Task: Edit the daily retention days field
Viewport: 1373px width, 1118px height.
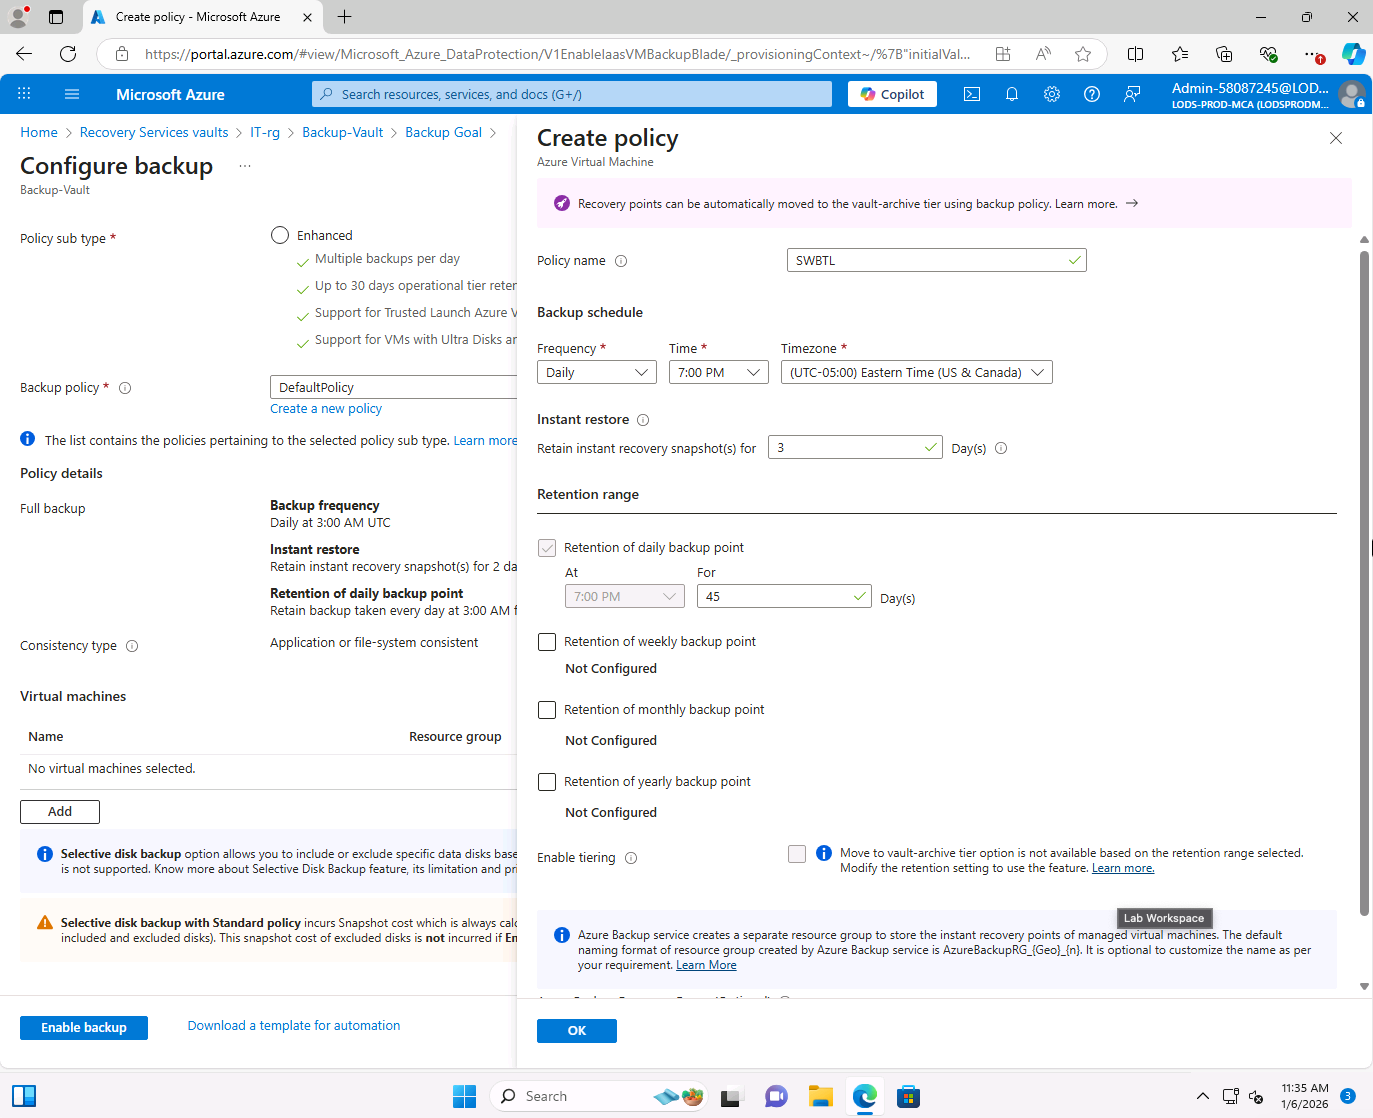Action: pos(784,597)
